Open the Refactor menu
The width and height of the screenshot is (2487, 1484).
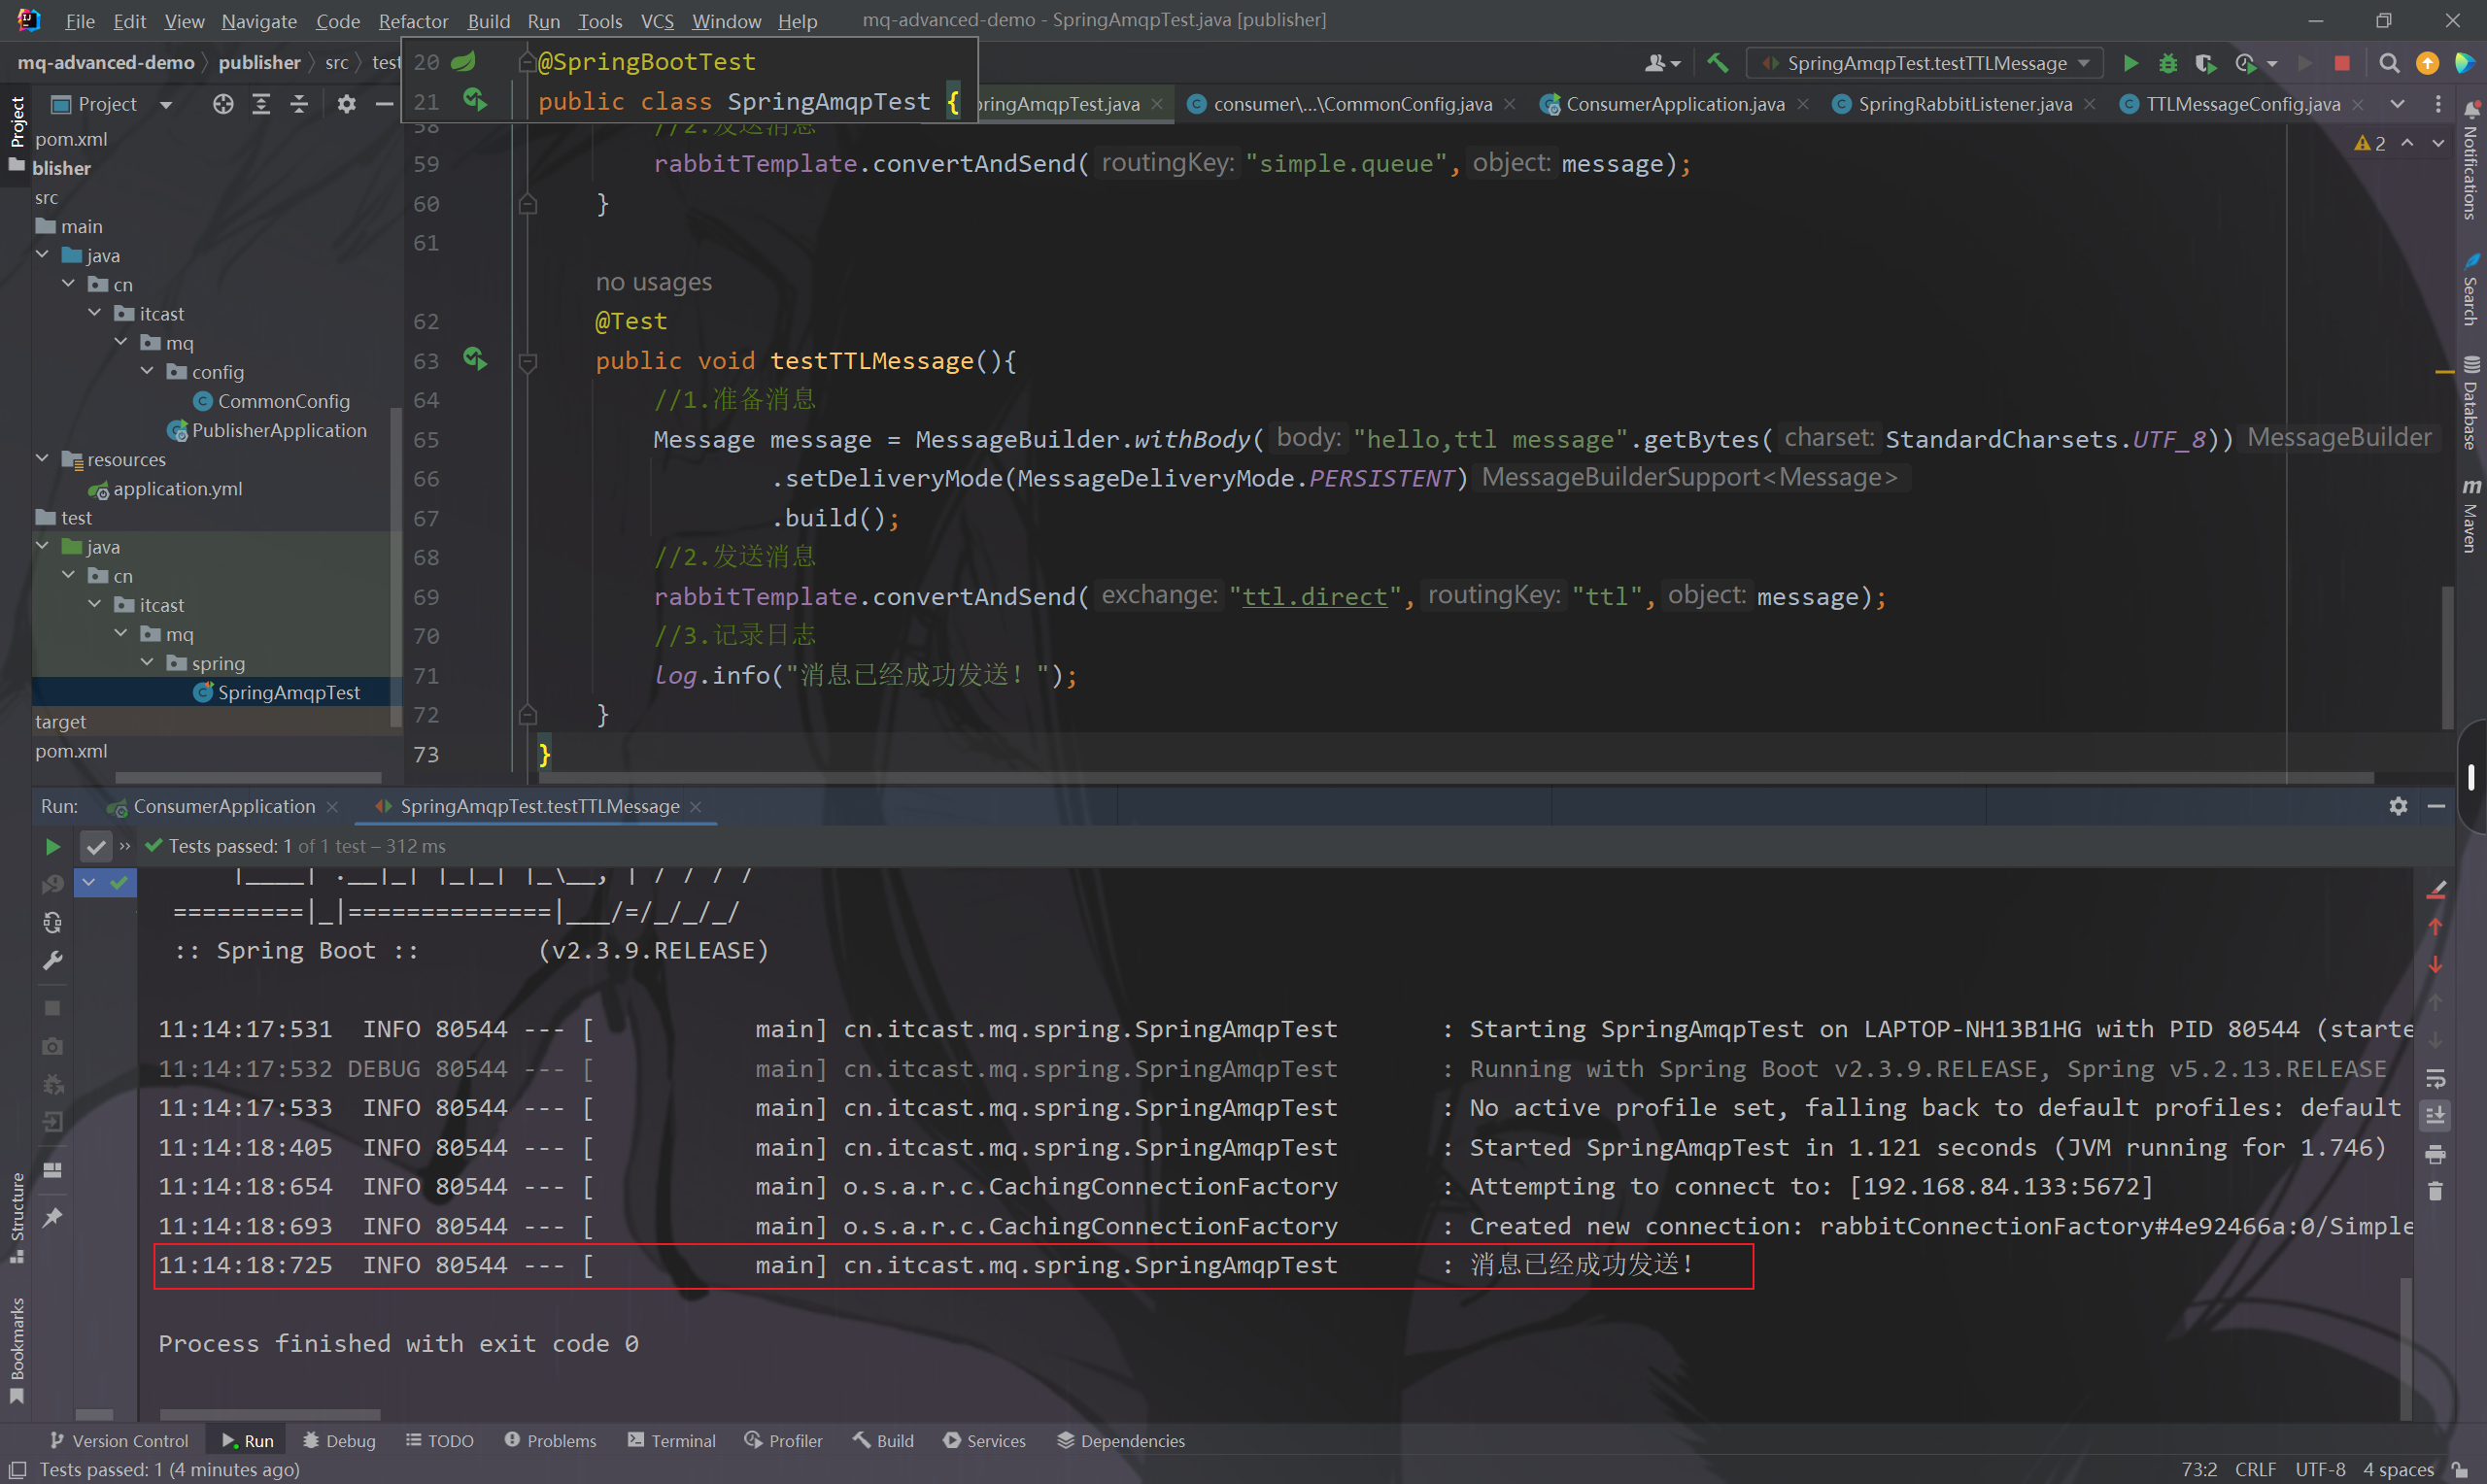(412, 21)
